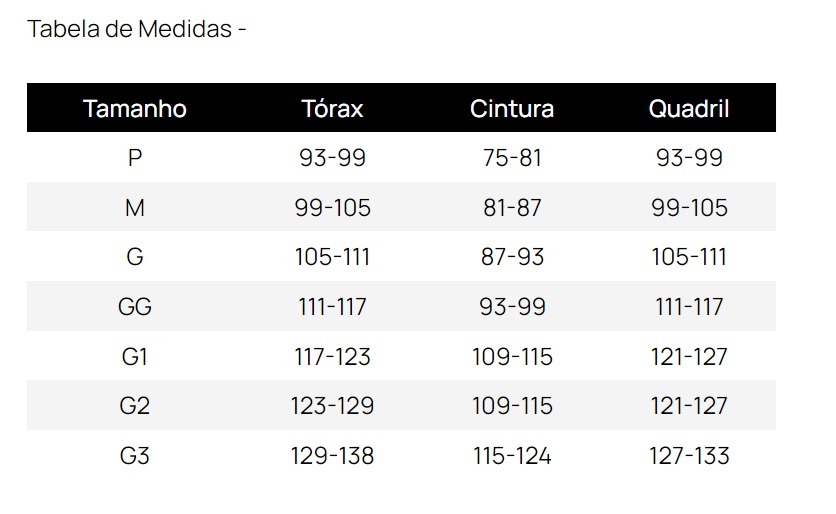Click the GG size label
Image resolution: width=836 pixels, height=514 pixels.
point(135,307)
